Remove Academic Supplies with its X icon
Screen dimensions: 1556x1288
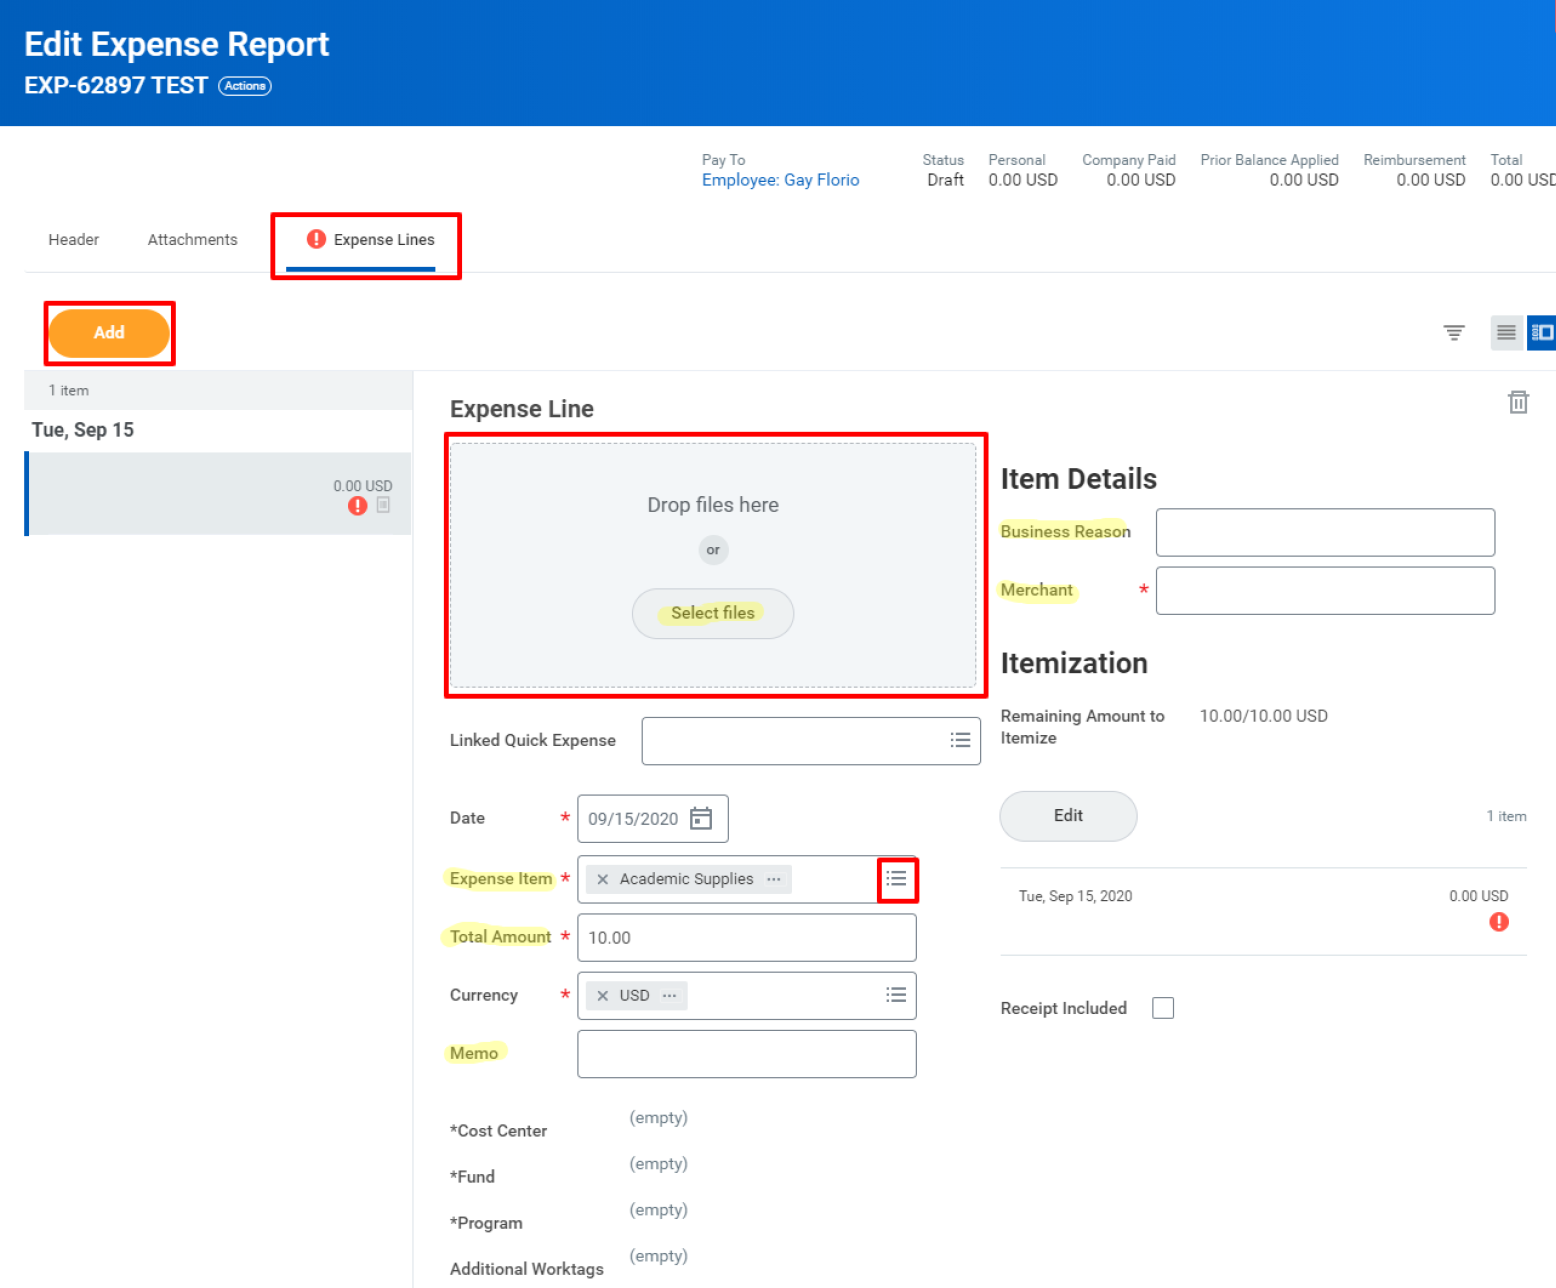coord(602,879)
